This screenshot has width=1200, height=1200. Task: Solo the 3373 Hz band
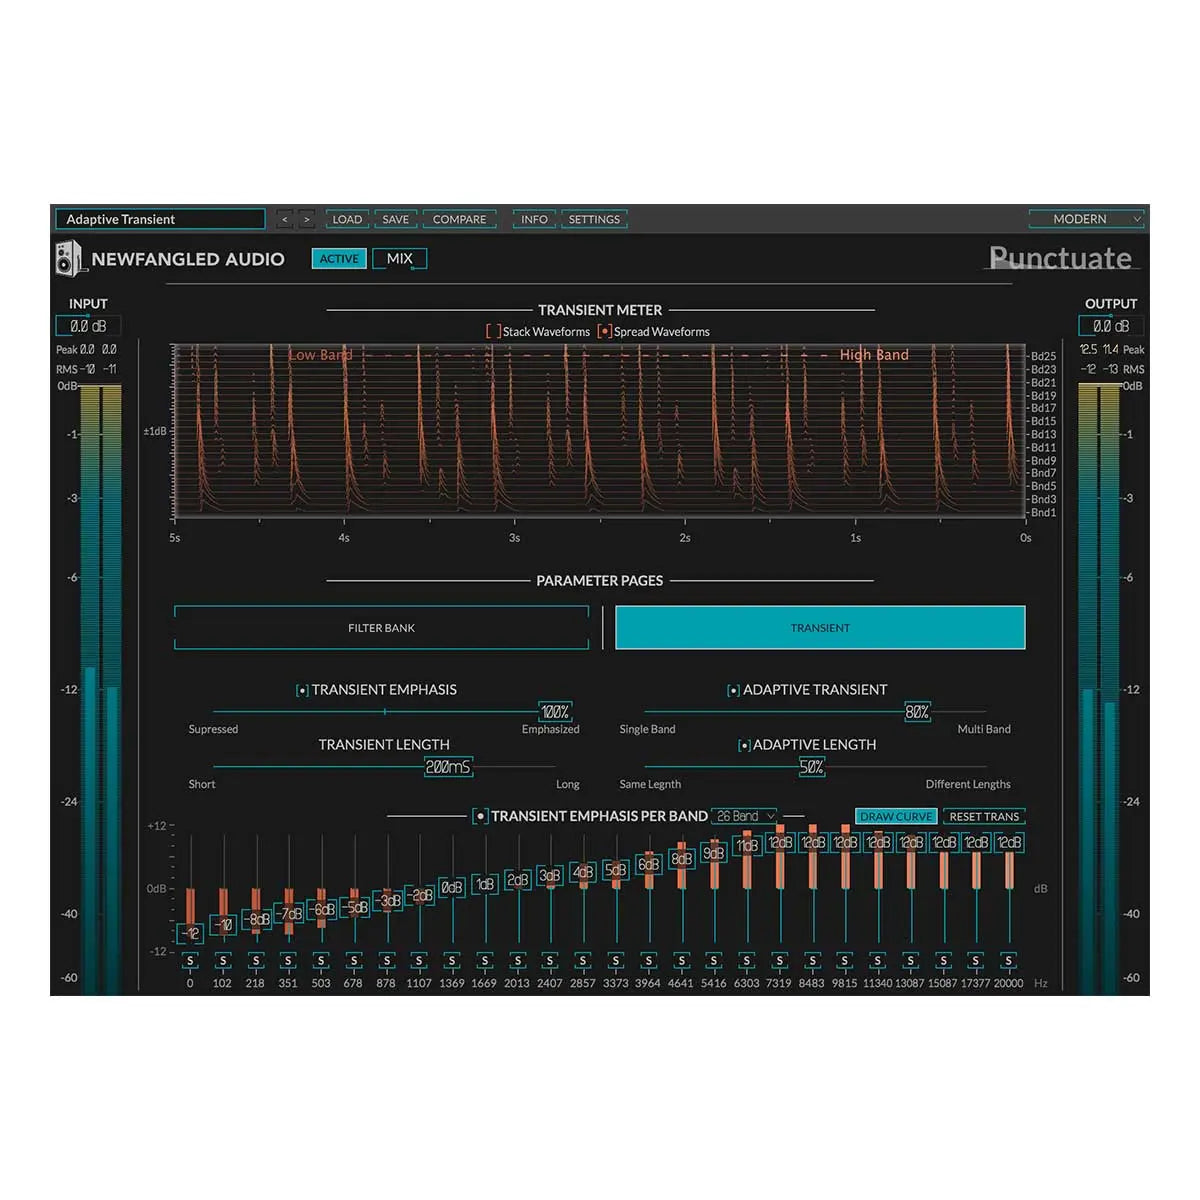(615, 962)
